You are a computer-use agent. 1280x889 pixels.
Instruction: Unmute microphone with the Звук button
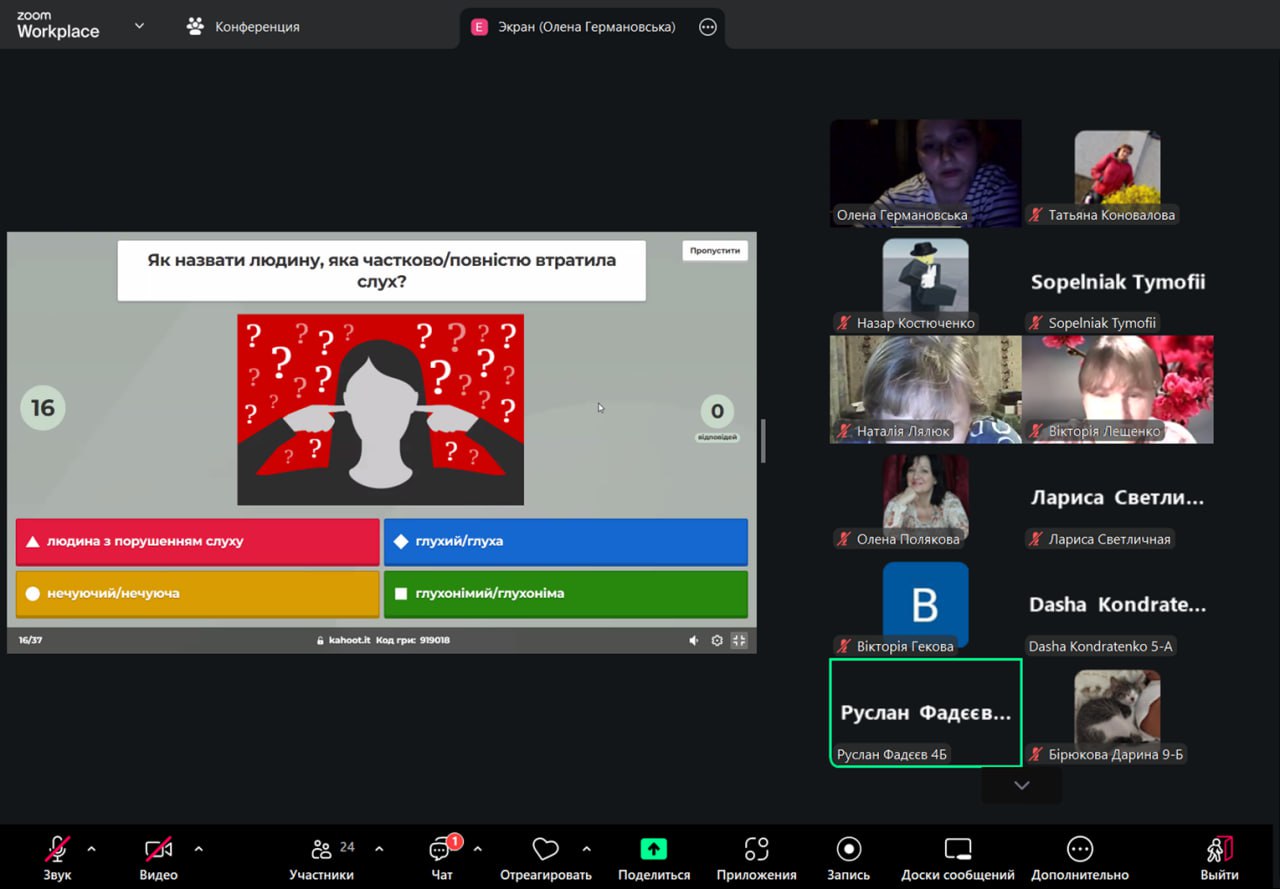click(x=58, y=850)
